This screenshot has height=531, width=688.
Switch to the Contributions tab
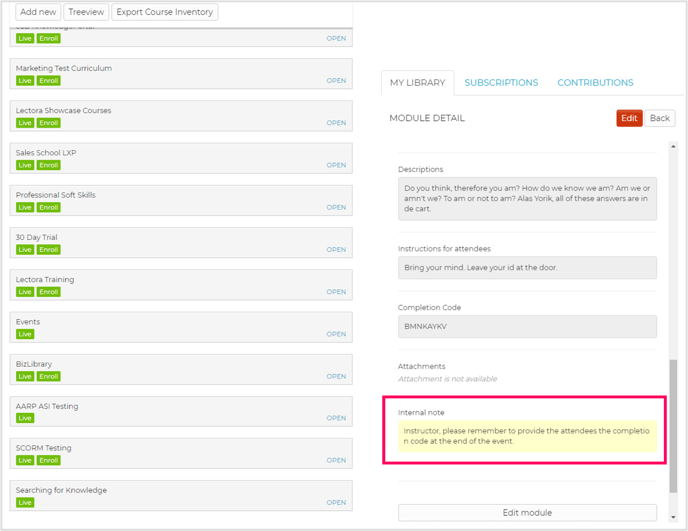(x=595, y=83)
